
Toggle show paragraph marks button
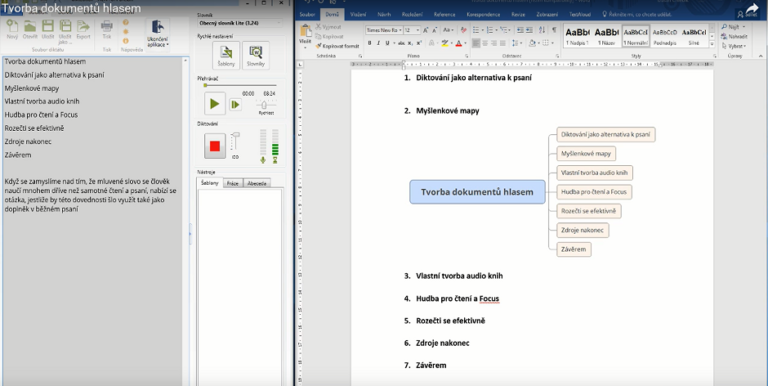[554, 30]
